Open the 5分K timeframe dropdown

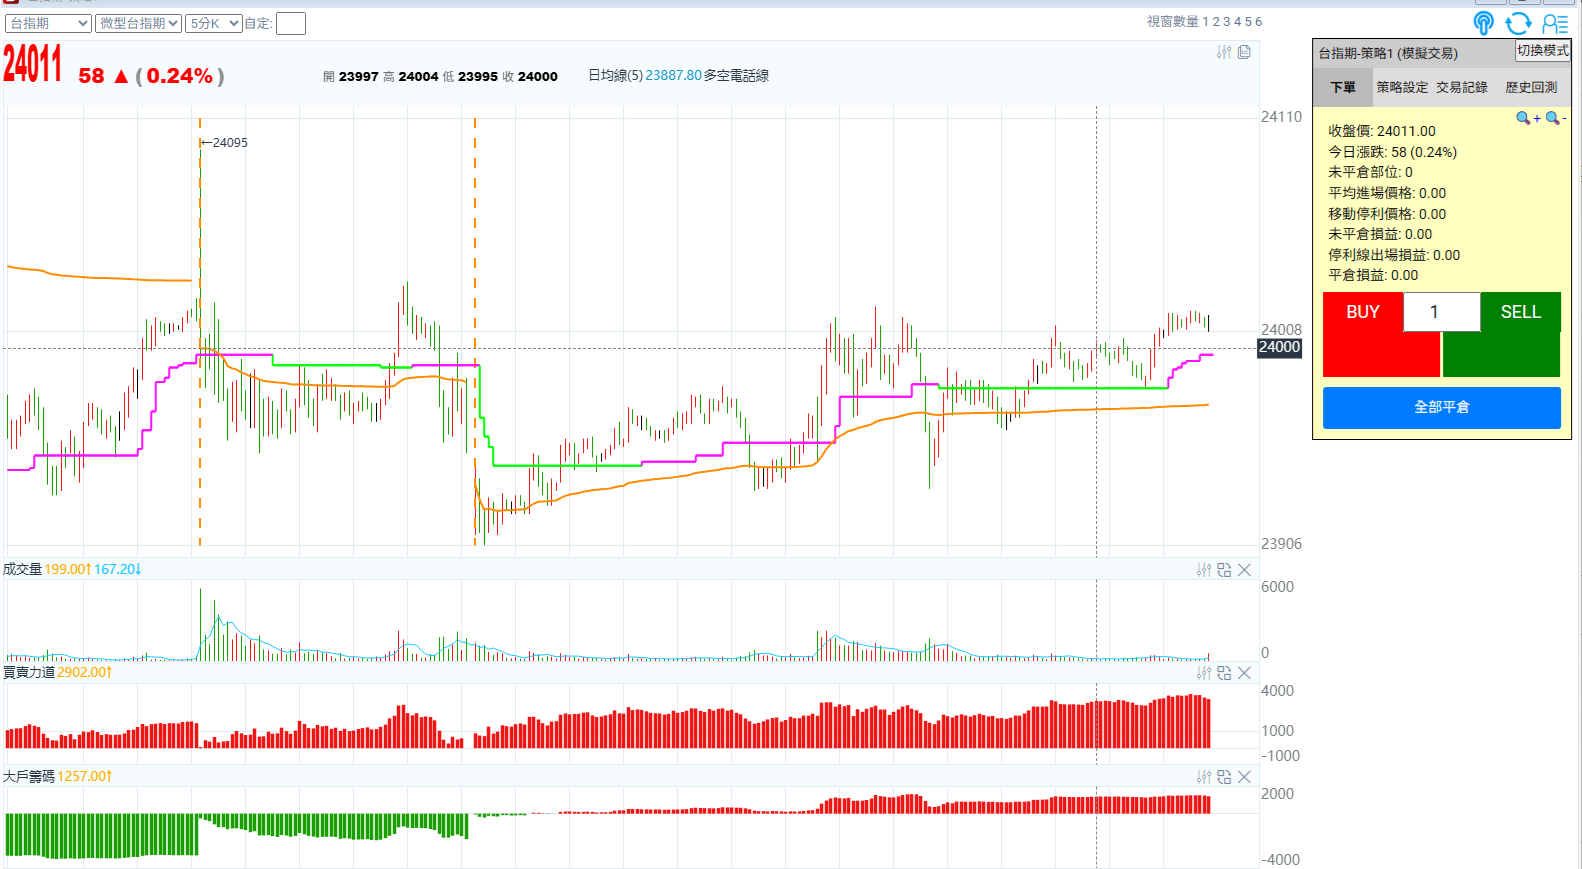(x=214, y=23)
